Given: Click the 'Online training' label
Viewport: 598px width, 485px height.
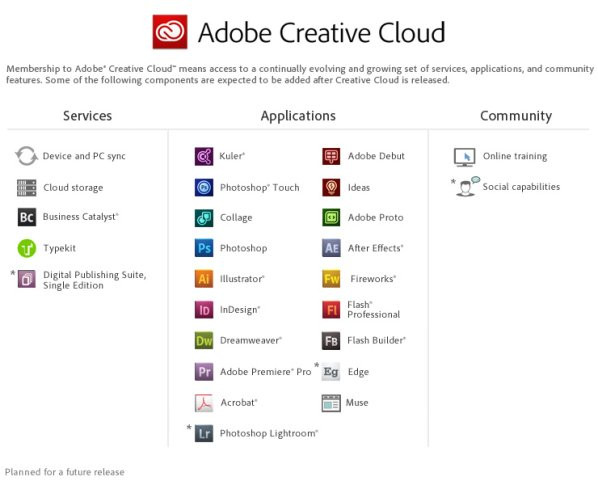Looking at the screenshot, I should coord(515,156).
